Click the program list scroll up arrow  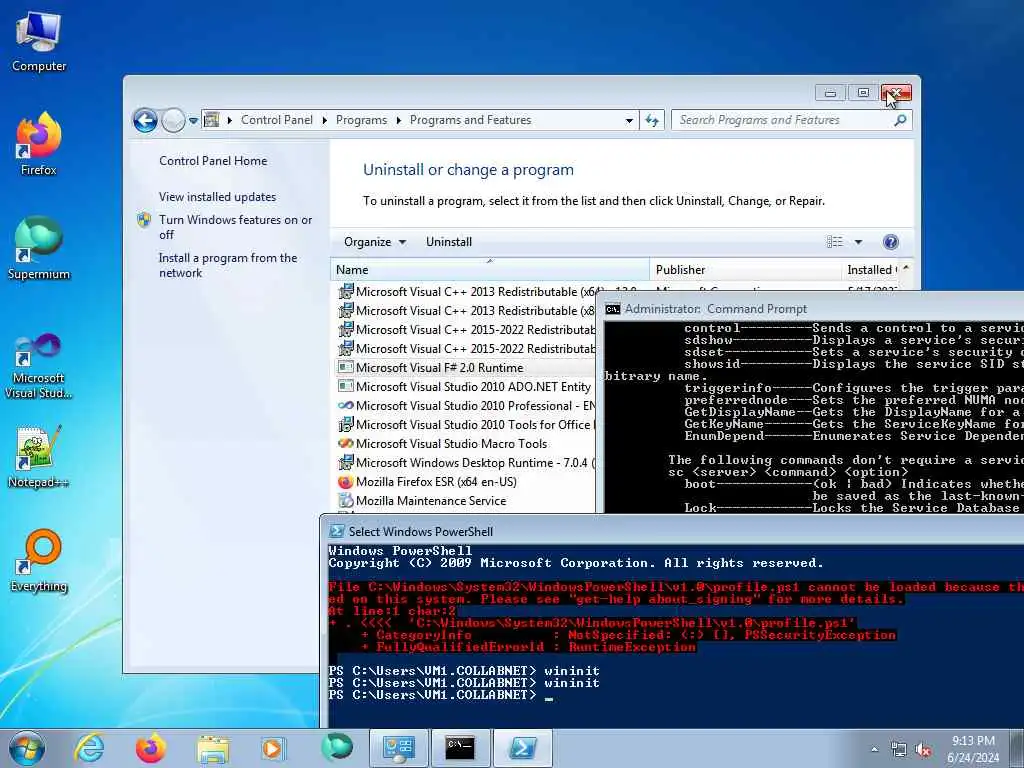[x=906, y=268]
